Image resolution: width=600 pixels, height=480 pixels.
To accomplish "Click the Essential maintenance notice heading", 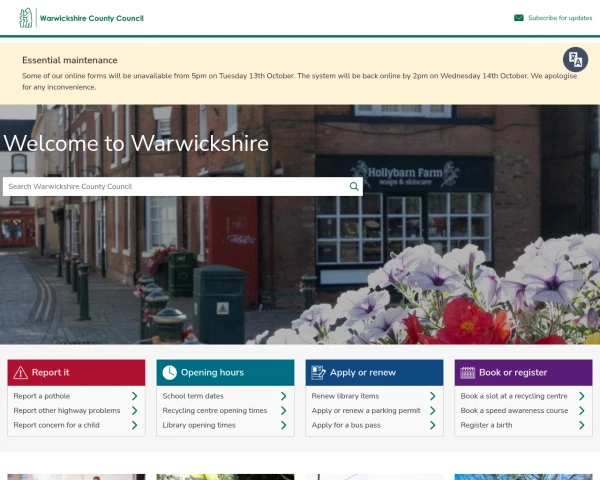I will [x=70, y=60].
